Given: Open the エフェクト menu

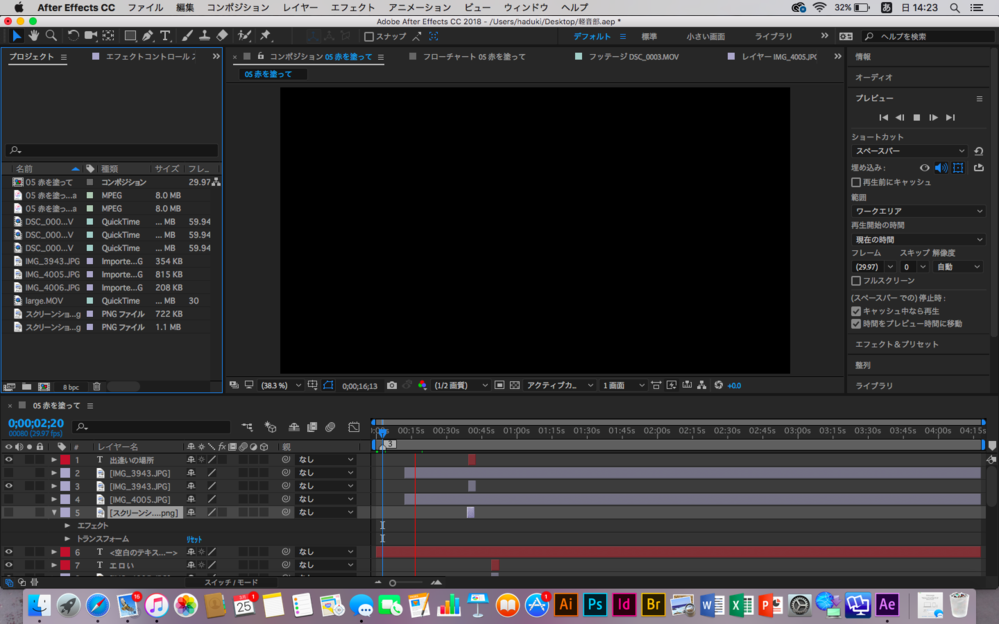Looking at the screenshot, I should [352, 8].
